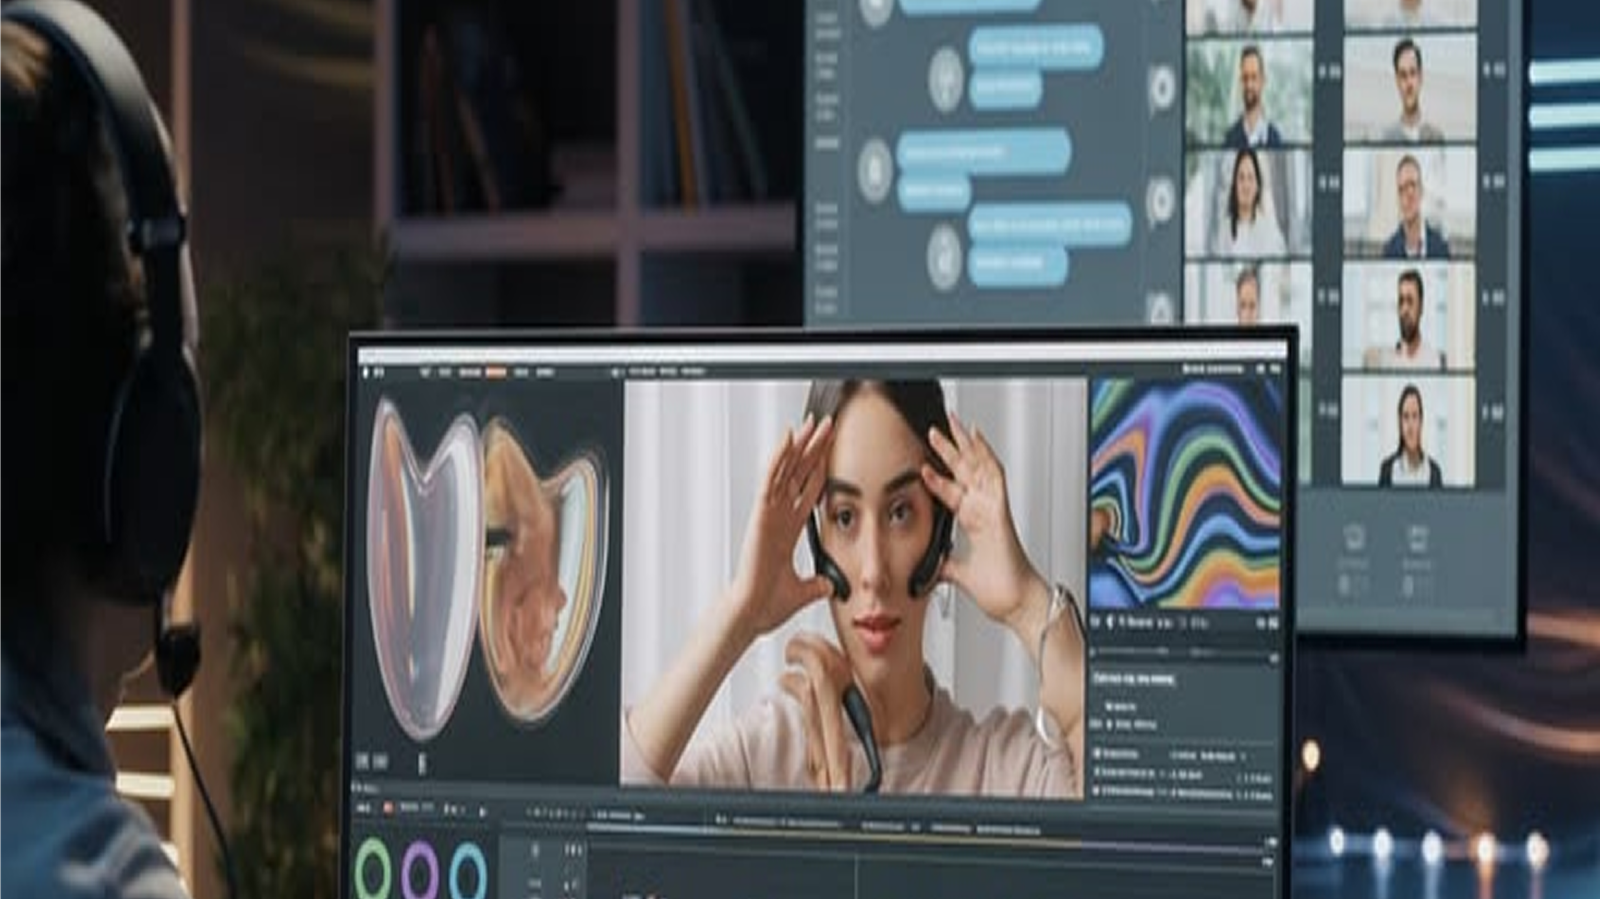Click the red record icon above the timeline
The image size is (1600, 899).
click(388, 807)
